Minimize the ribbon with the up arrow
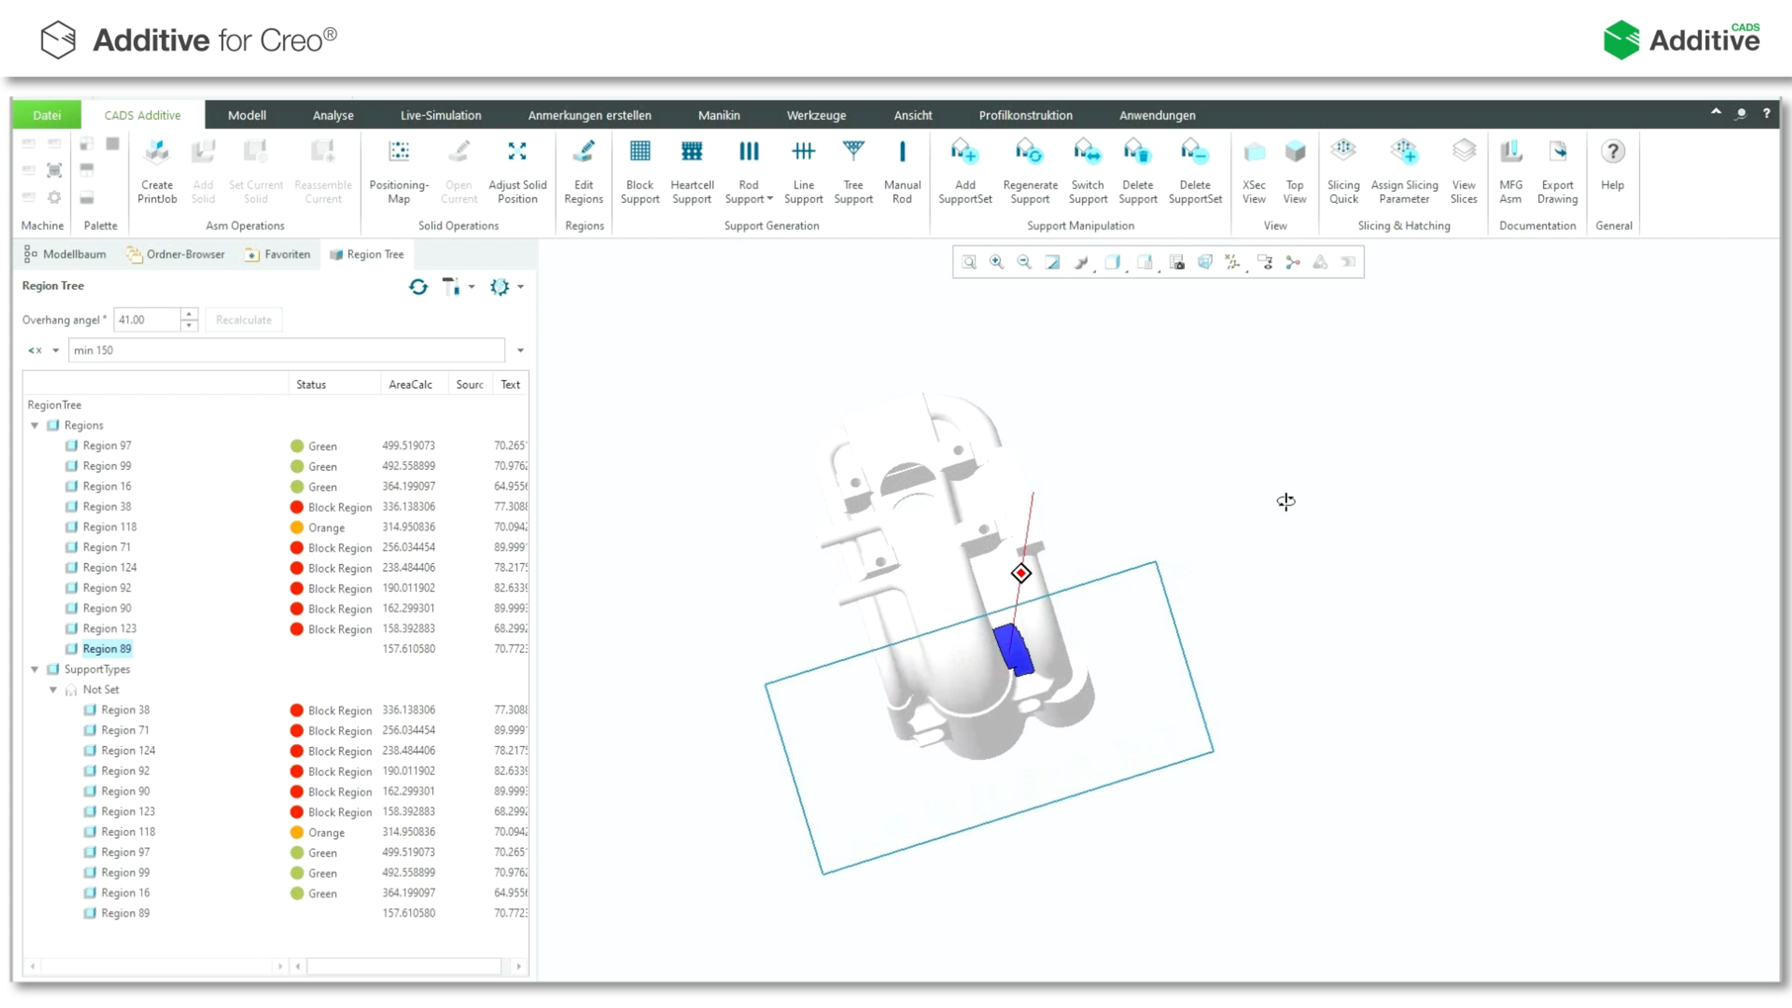The image size is (1792, 1008). tap(1716, 113)
